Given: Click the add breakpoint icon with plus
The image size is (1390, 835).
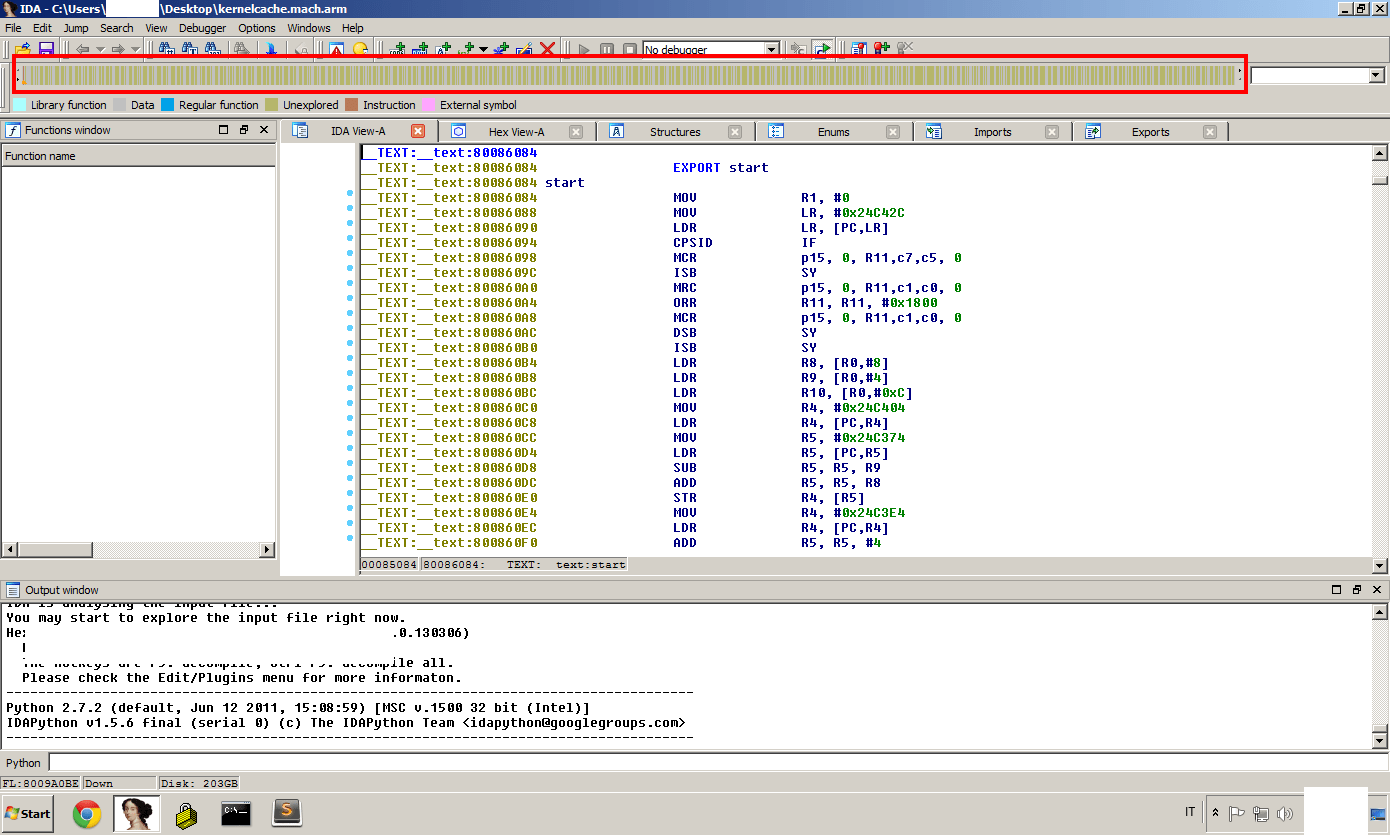Looking at the screenshot, I should 882,49.
